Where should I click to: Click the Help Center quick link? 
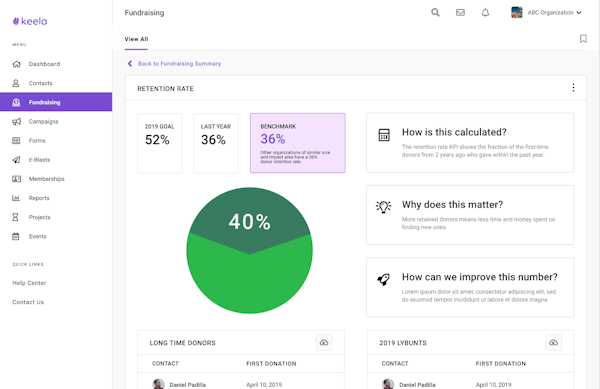pos(29,283)
